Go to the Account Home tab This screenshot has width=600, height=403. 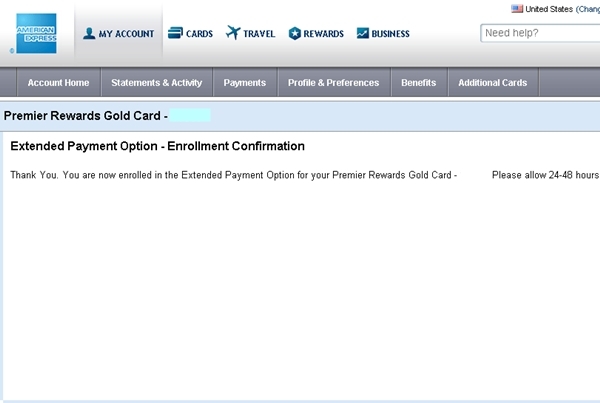[x=59, y=83]
